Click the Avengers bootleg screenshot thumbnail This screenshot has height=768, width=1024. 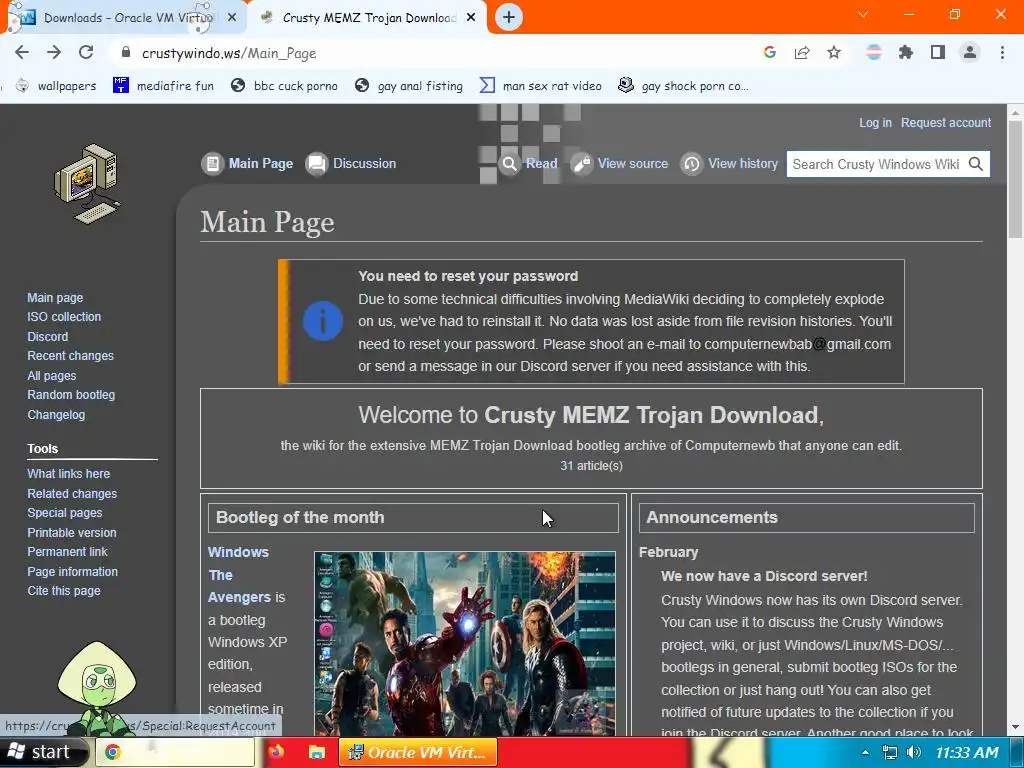(464, 644)
